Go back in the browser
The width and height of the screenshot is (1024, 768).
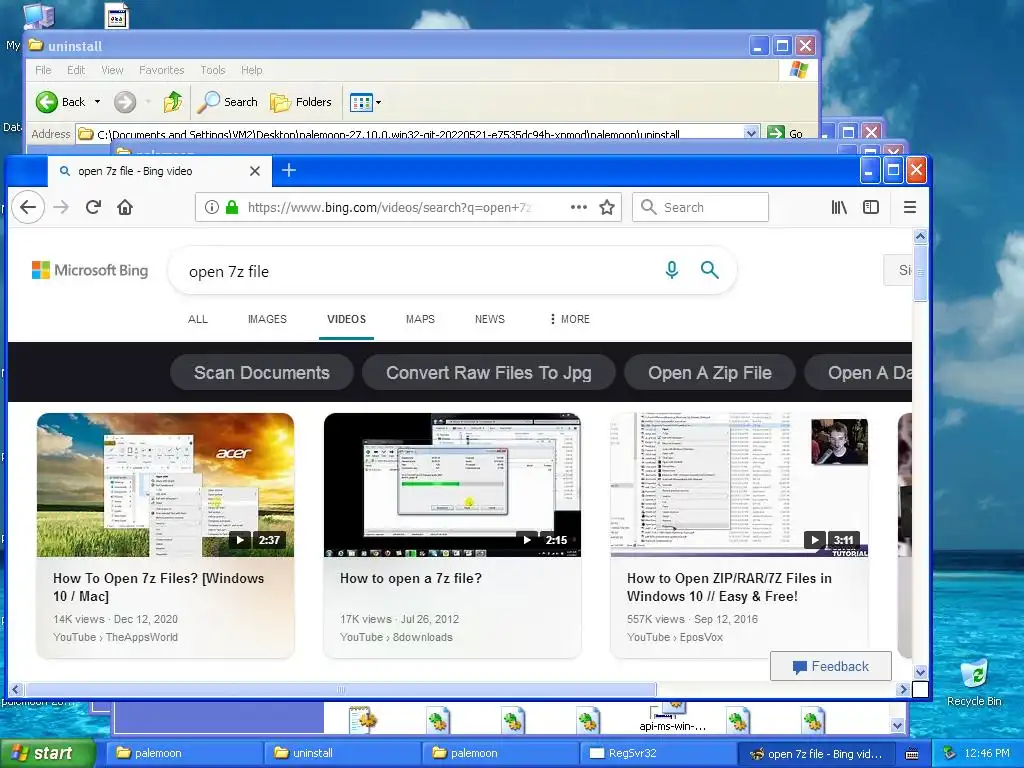(x=28, y=208)
